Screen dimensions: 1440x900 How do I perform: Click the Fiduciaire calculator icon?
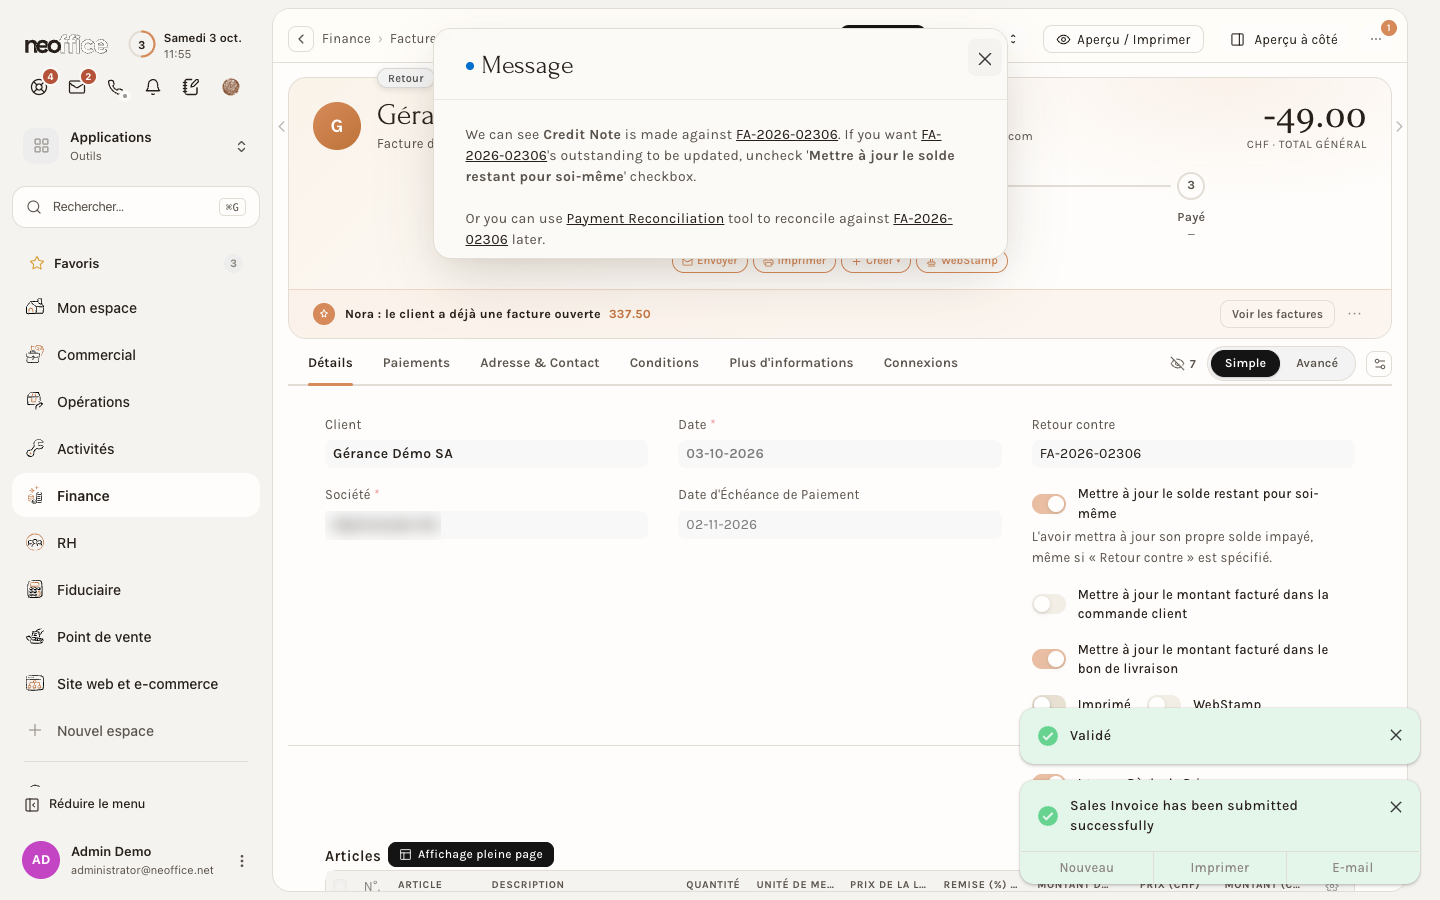pyautogui.click(x=35, y=589)
